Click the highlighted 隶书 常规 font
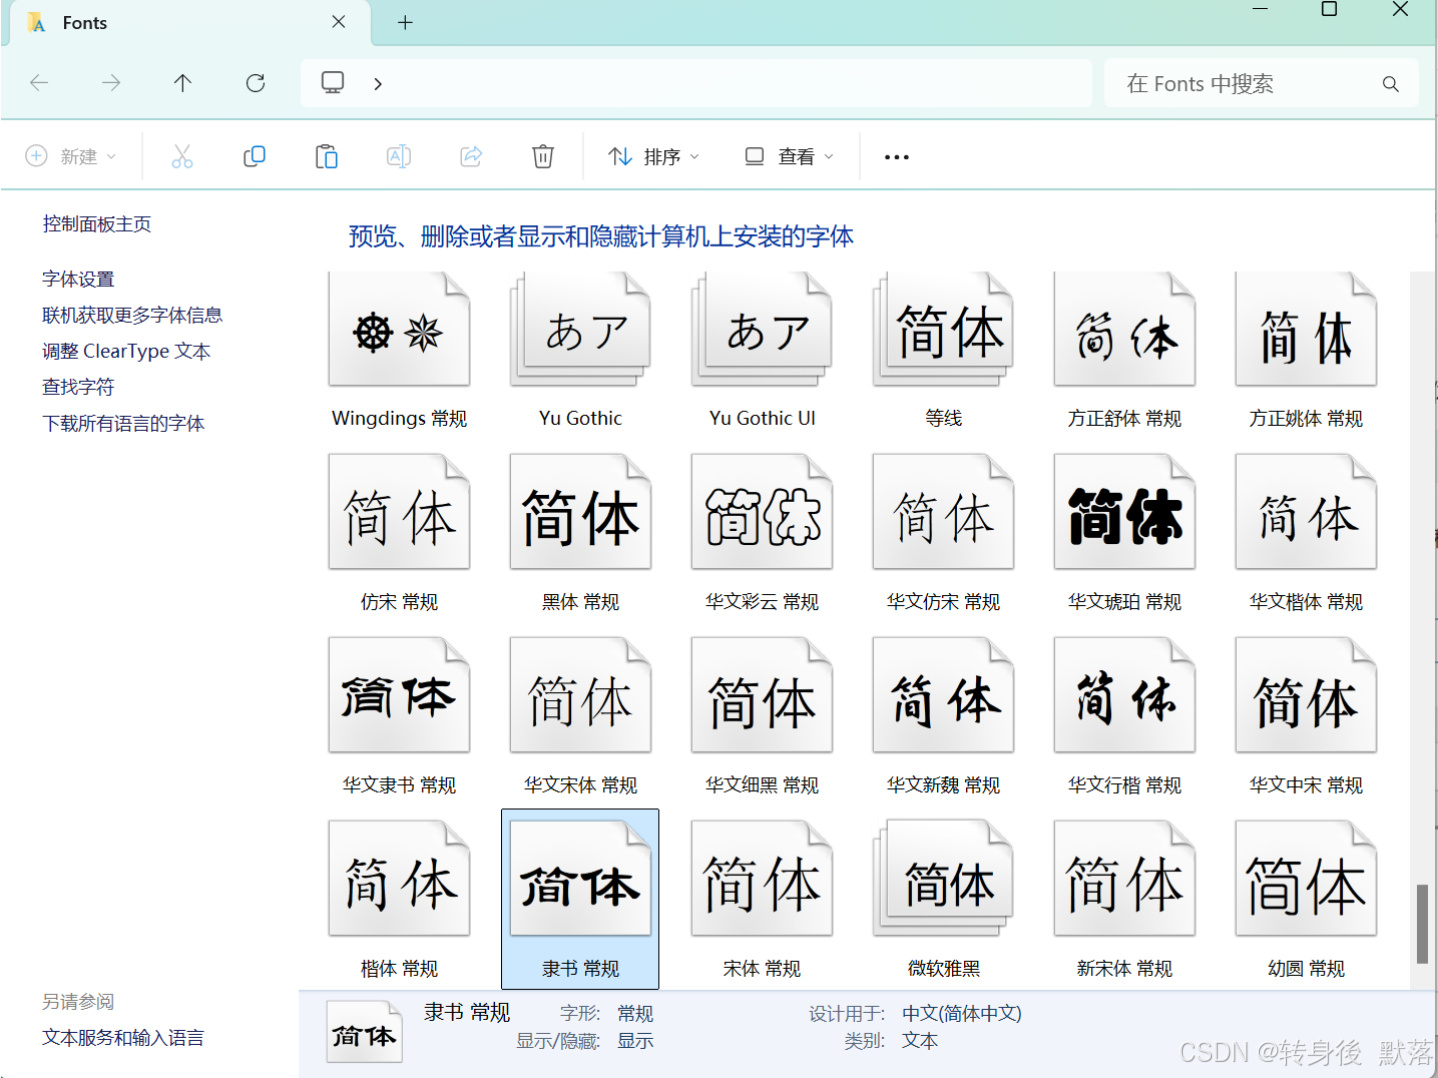Viewport: 1438px width, 1078px height. [x=580, y=899]
